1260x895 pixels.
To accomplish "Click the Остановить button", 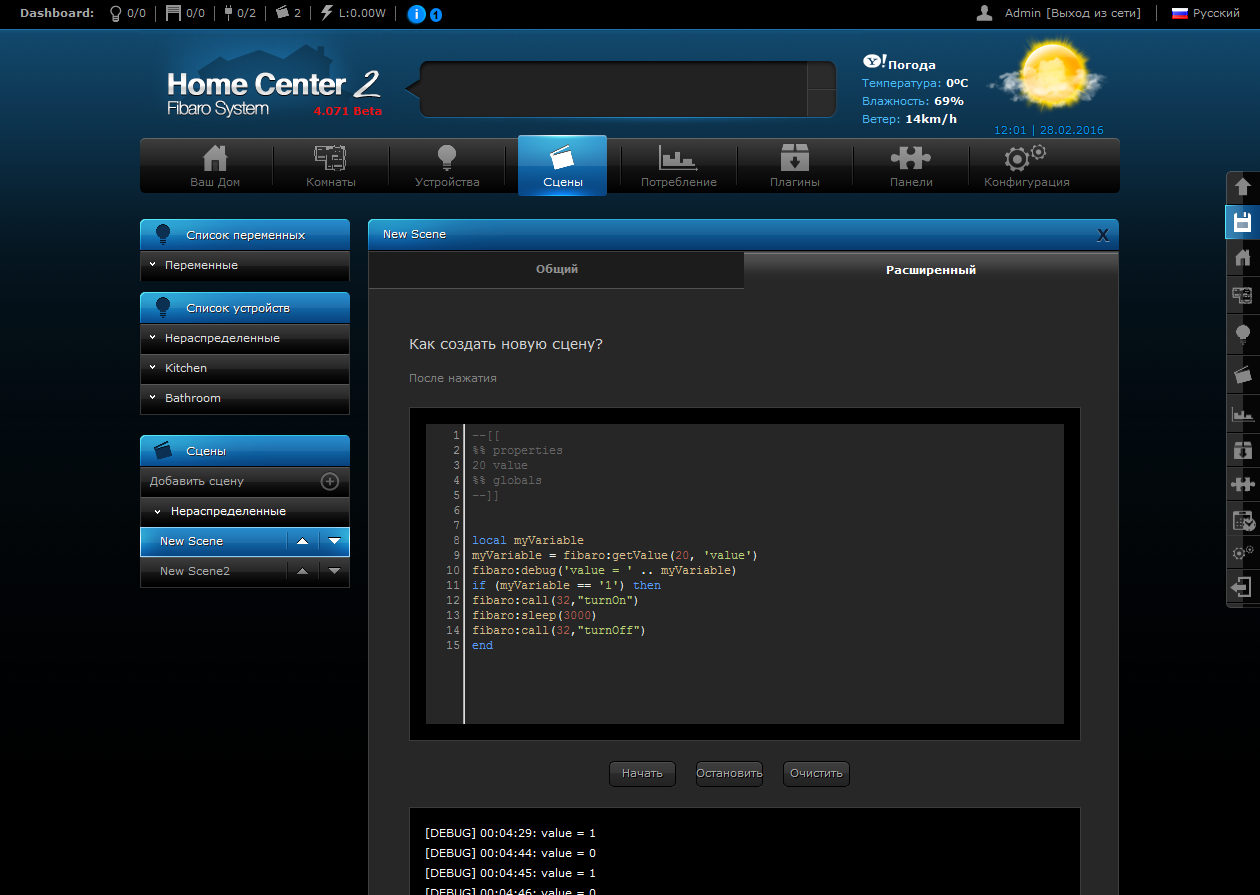I will pos(729,773).
